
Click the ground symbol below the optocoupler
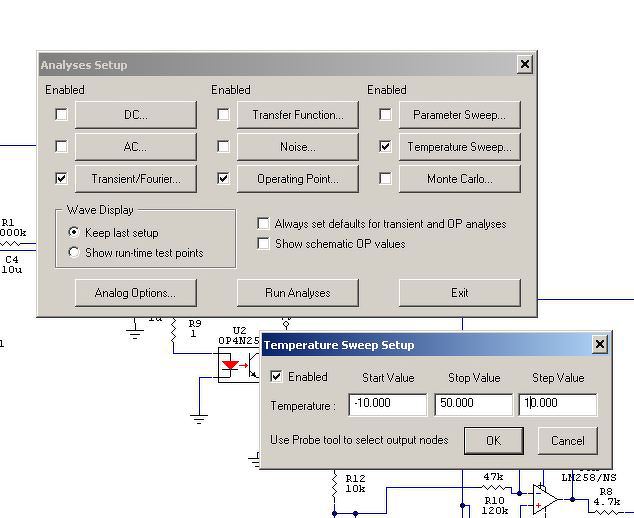click(199, 418)
